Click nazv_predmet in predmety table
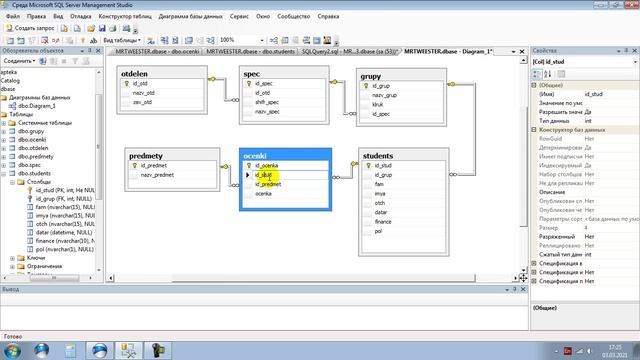640x360 pixels. click(x=157, y=175)
